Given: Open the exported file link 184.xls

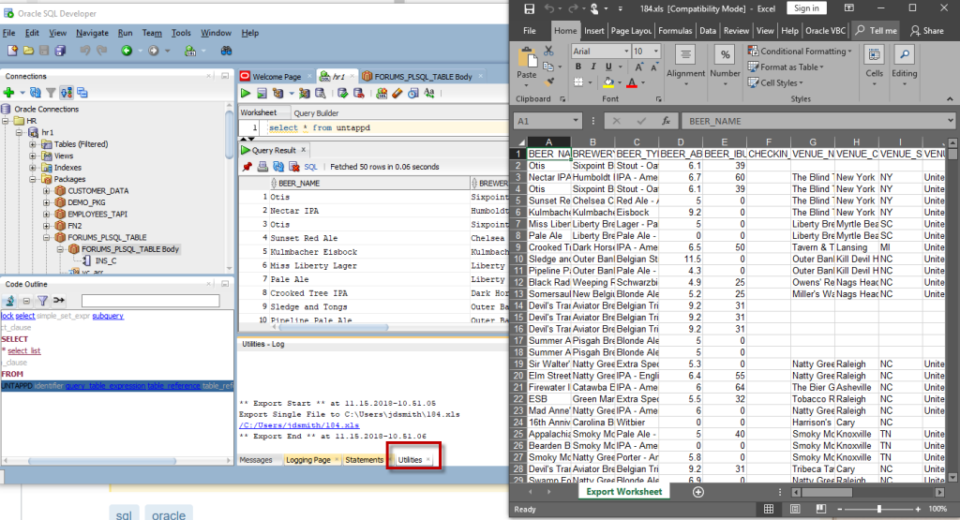Looking at the screenshot, I should pyautogui.click(x=299, y=425).
